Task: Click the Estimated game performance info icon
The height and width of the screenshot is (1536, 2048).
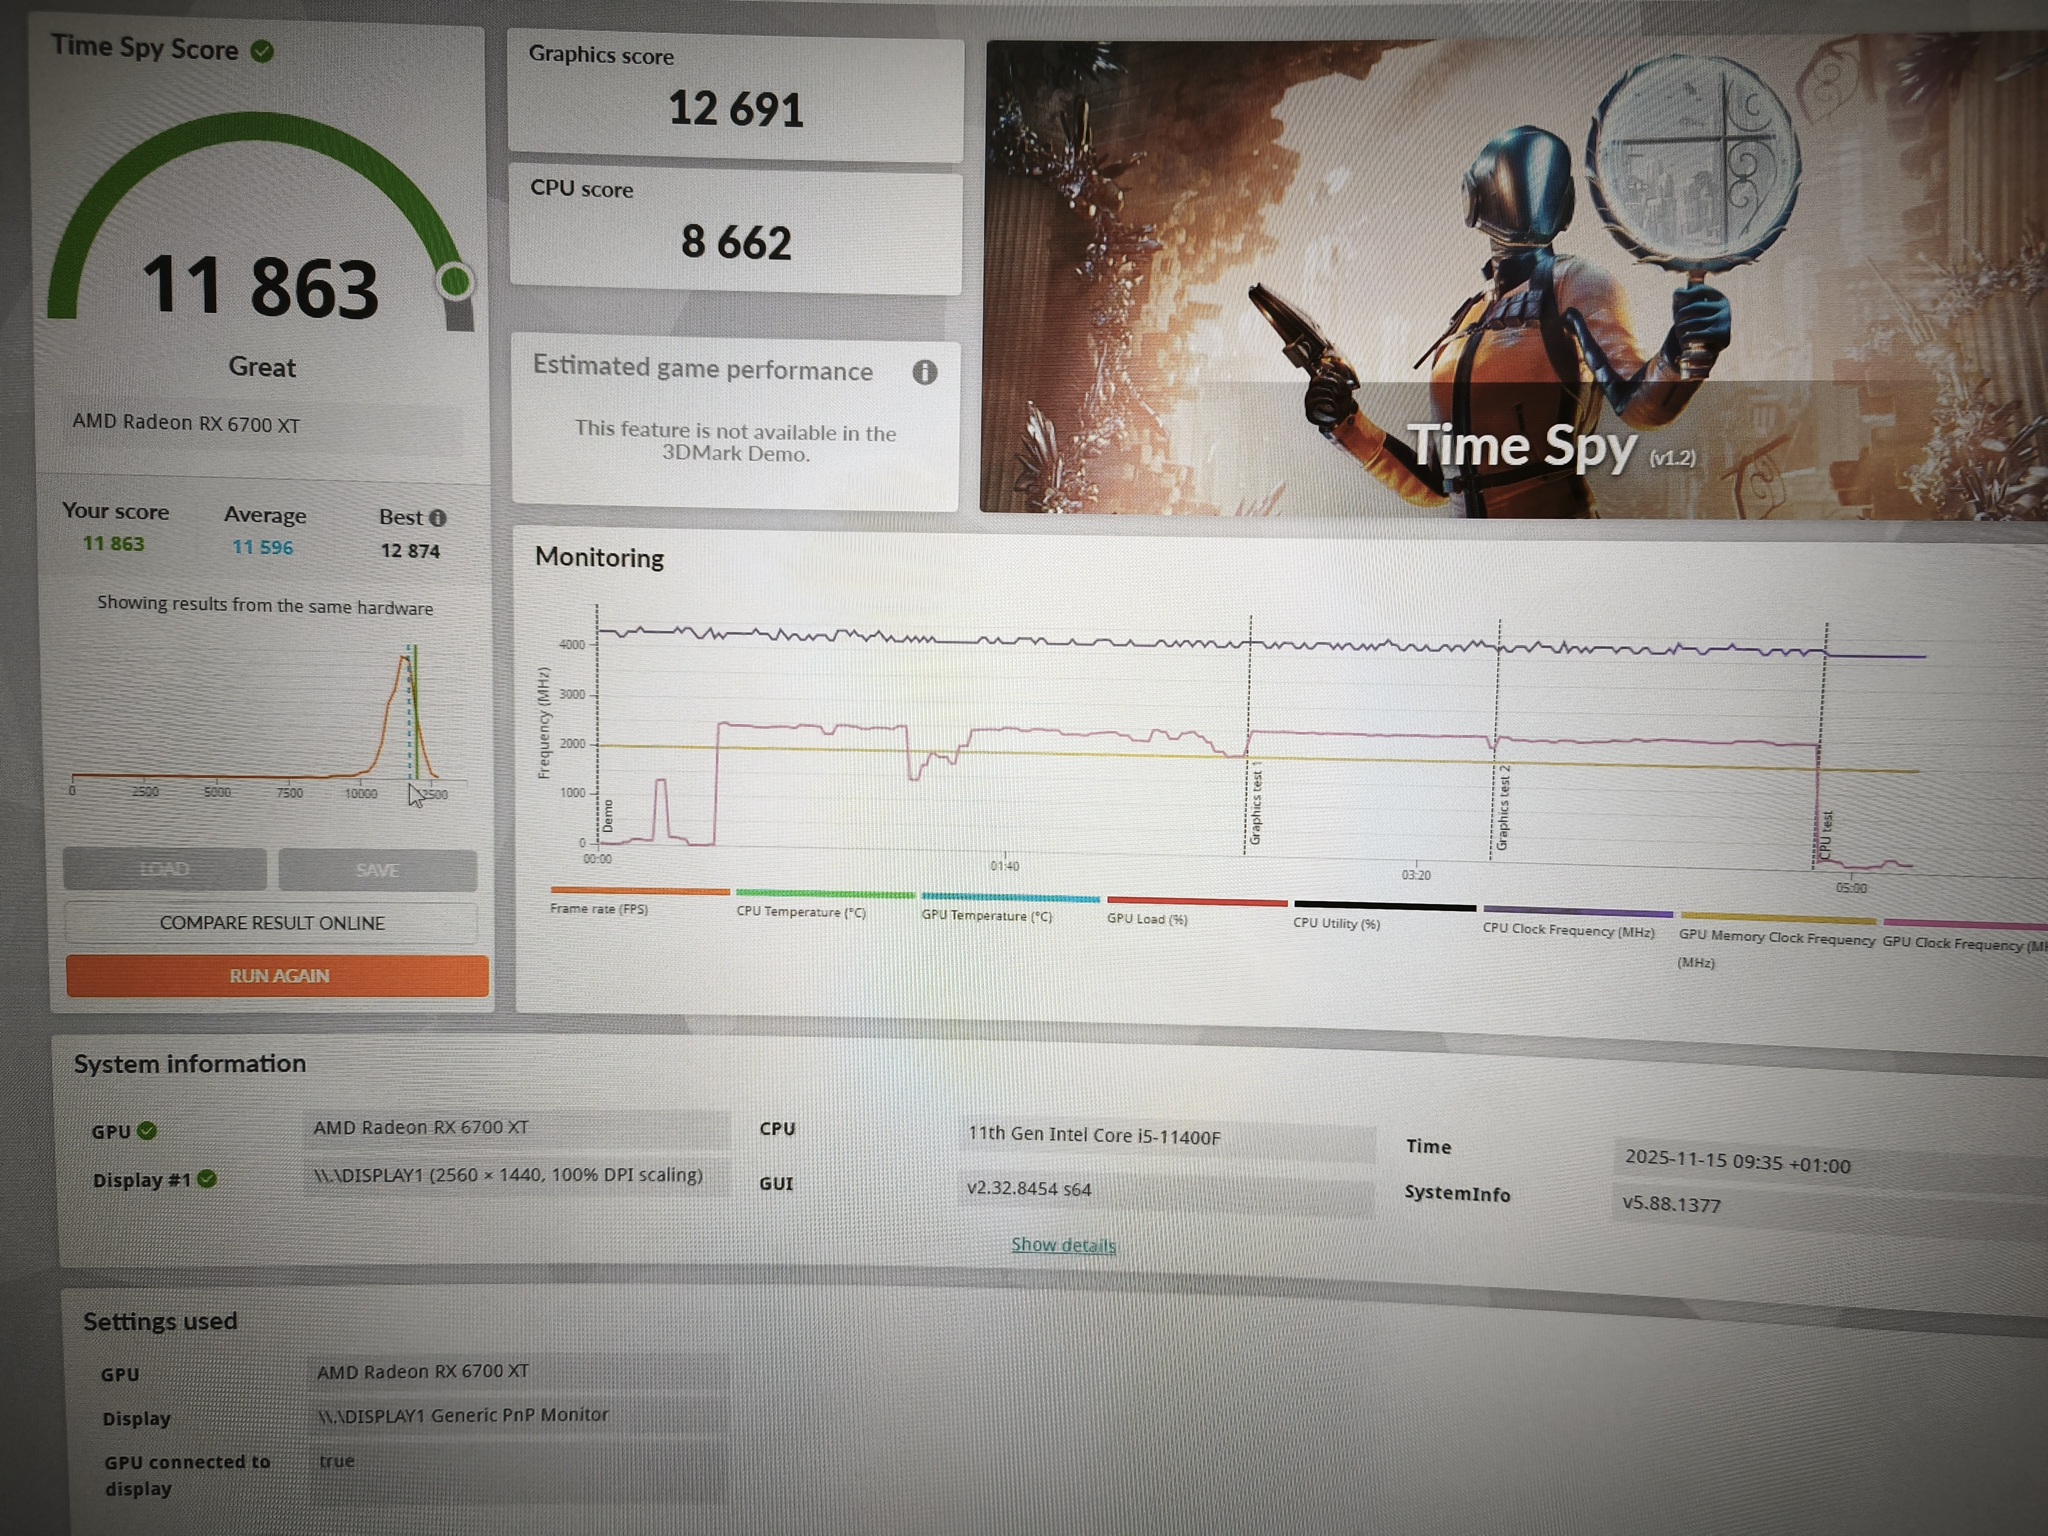Action: [x=924, y=373]
